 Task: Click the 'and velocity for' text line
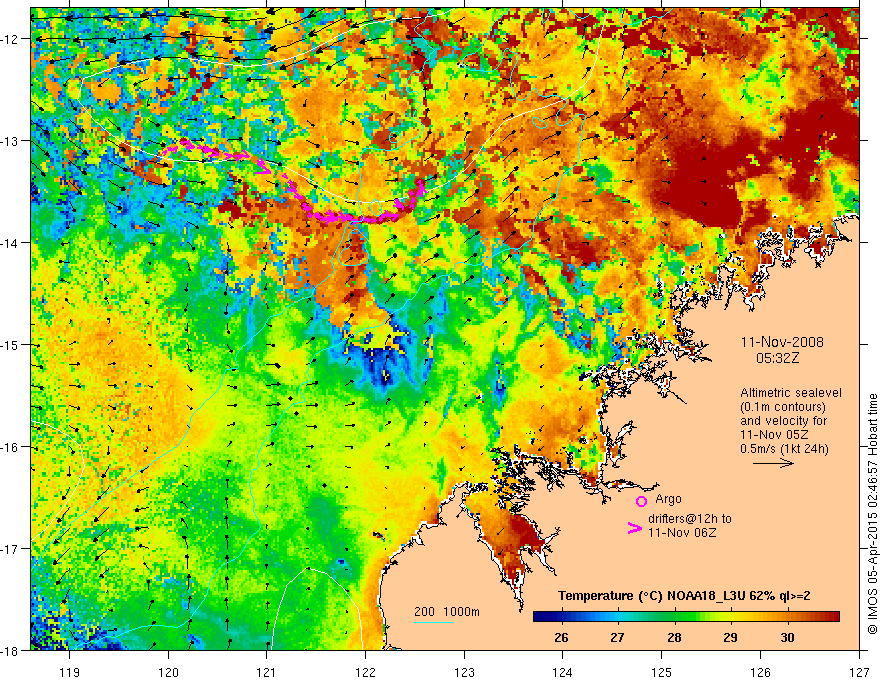click(783, 421)
